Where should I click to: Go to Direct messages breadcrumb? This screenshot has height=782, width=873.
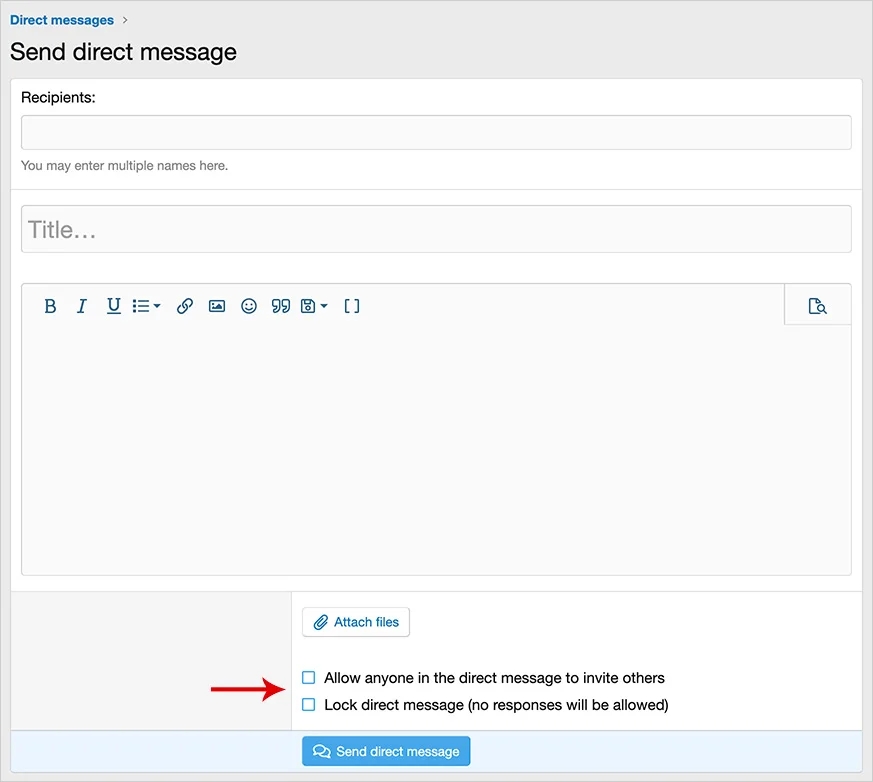(x=62, y=20)
